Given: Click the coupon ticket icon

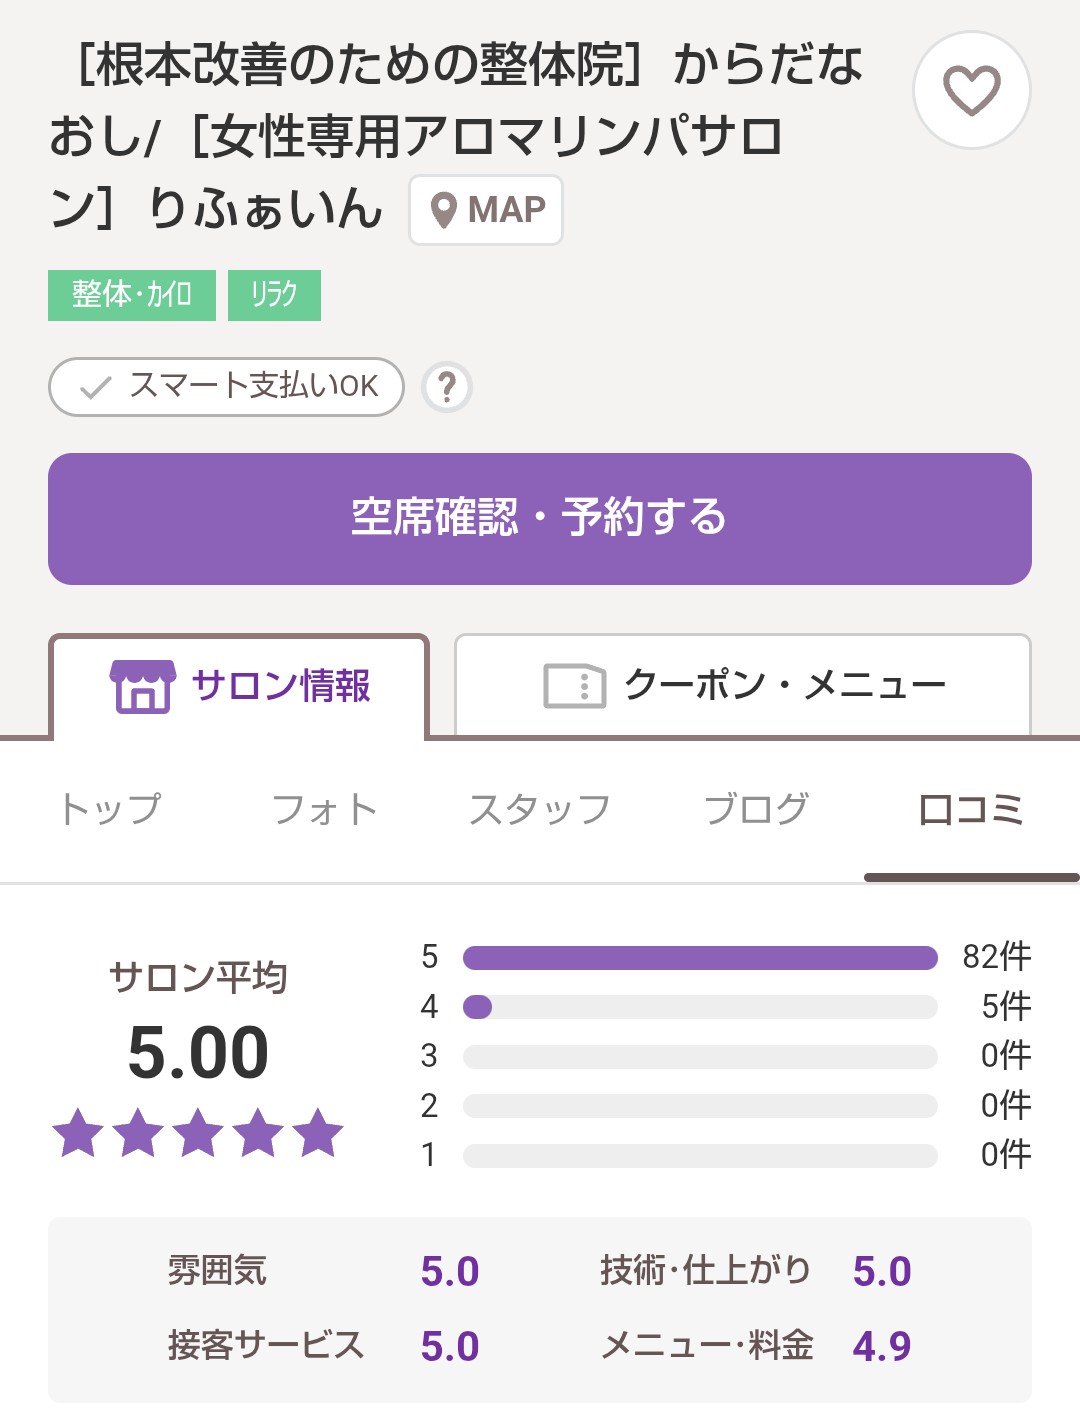Looking at the screenshot, I should click(x=574, y=686).
